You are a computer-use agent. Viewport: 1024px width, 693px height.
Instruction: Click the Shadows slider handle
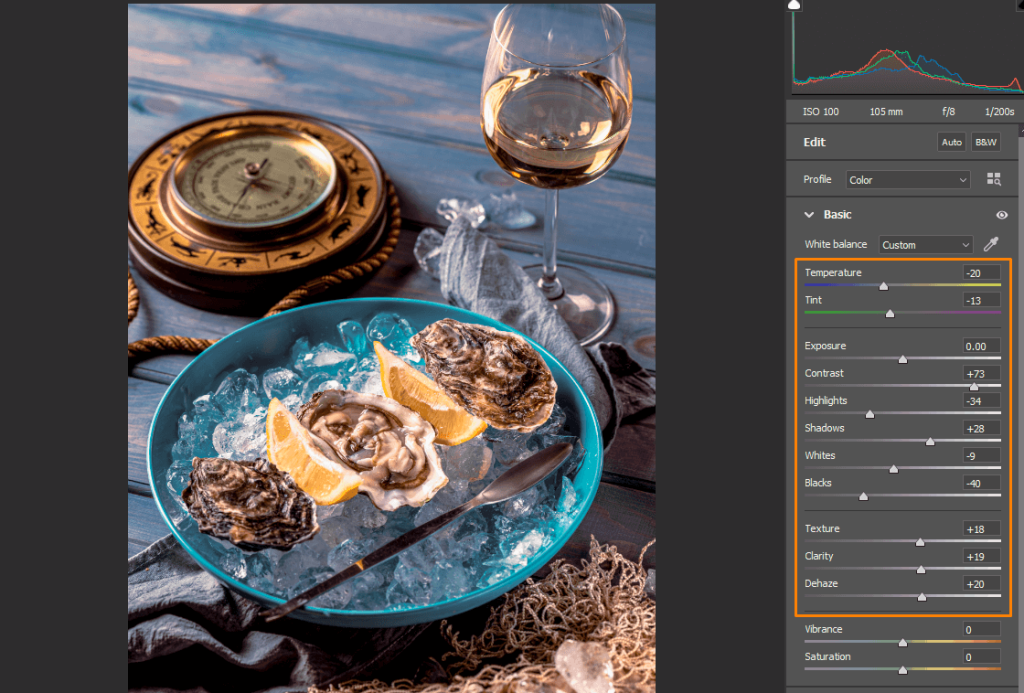[929, 441]
